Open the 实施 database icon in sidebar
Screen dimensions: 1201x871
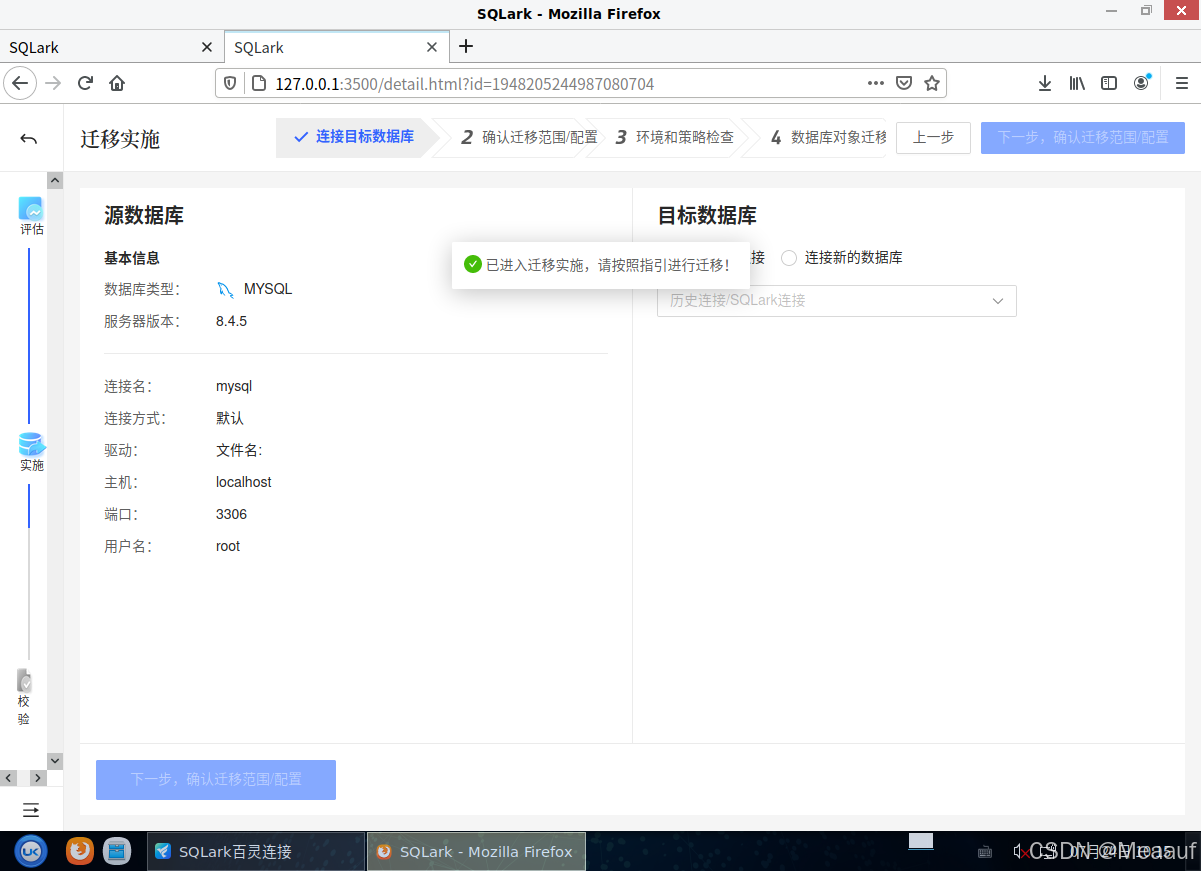click(x=31, y=445)
